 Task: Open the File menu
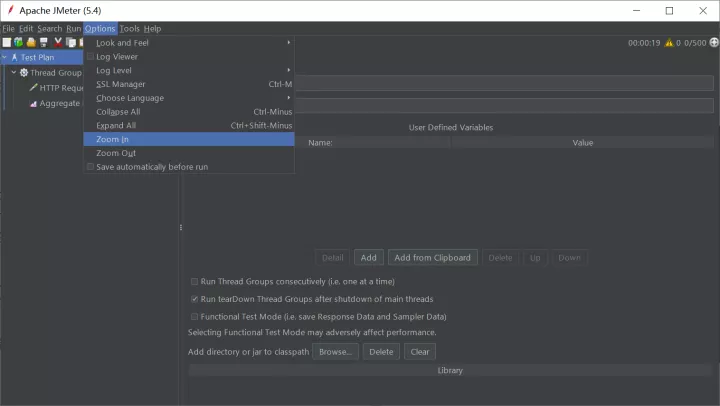tap(8, 28)
